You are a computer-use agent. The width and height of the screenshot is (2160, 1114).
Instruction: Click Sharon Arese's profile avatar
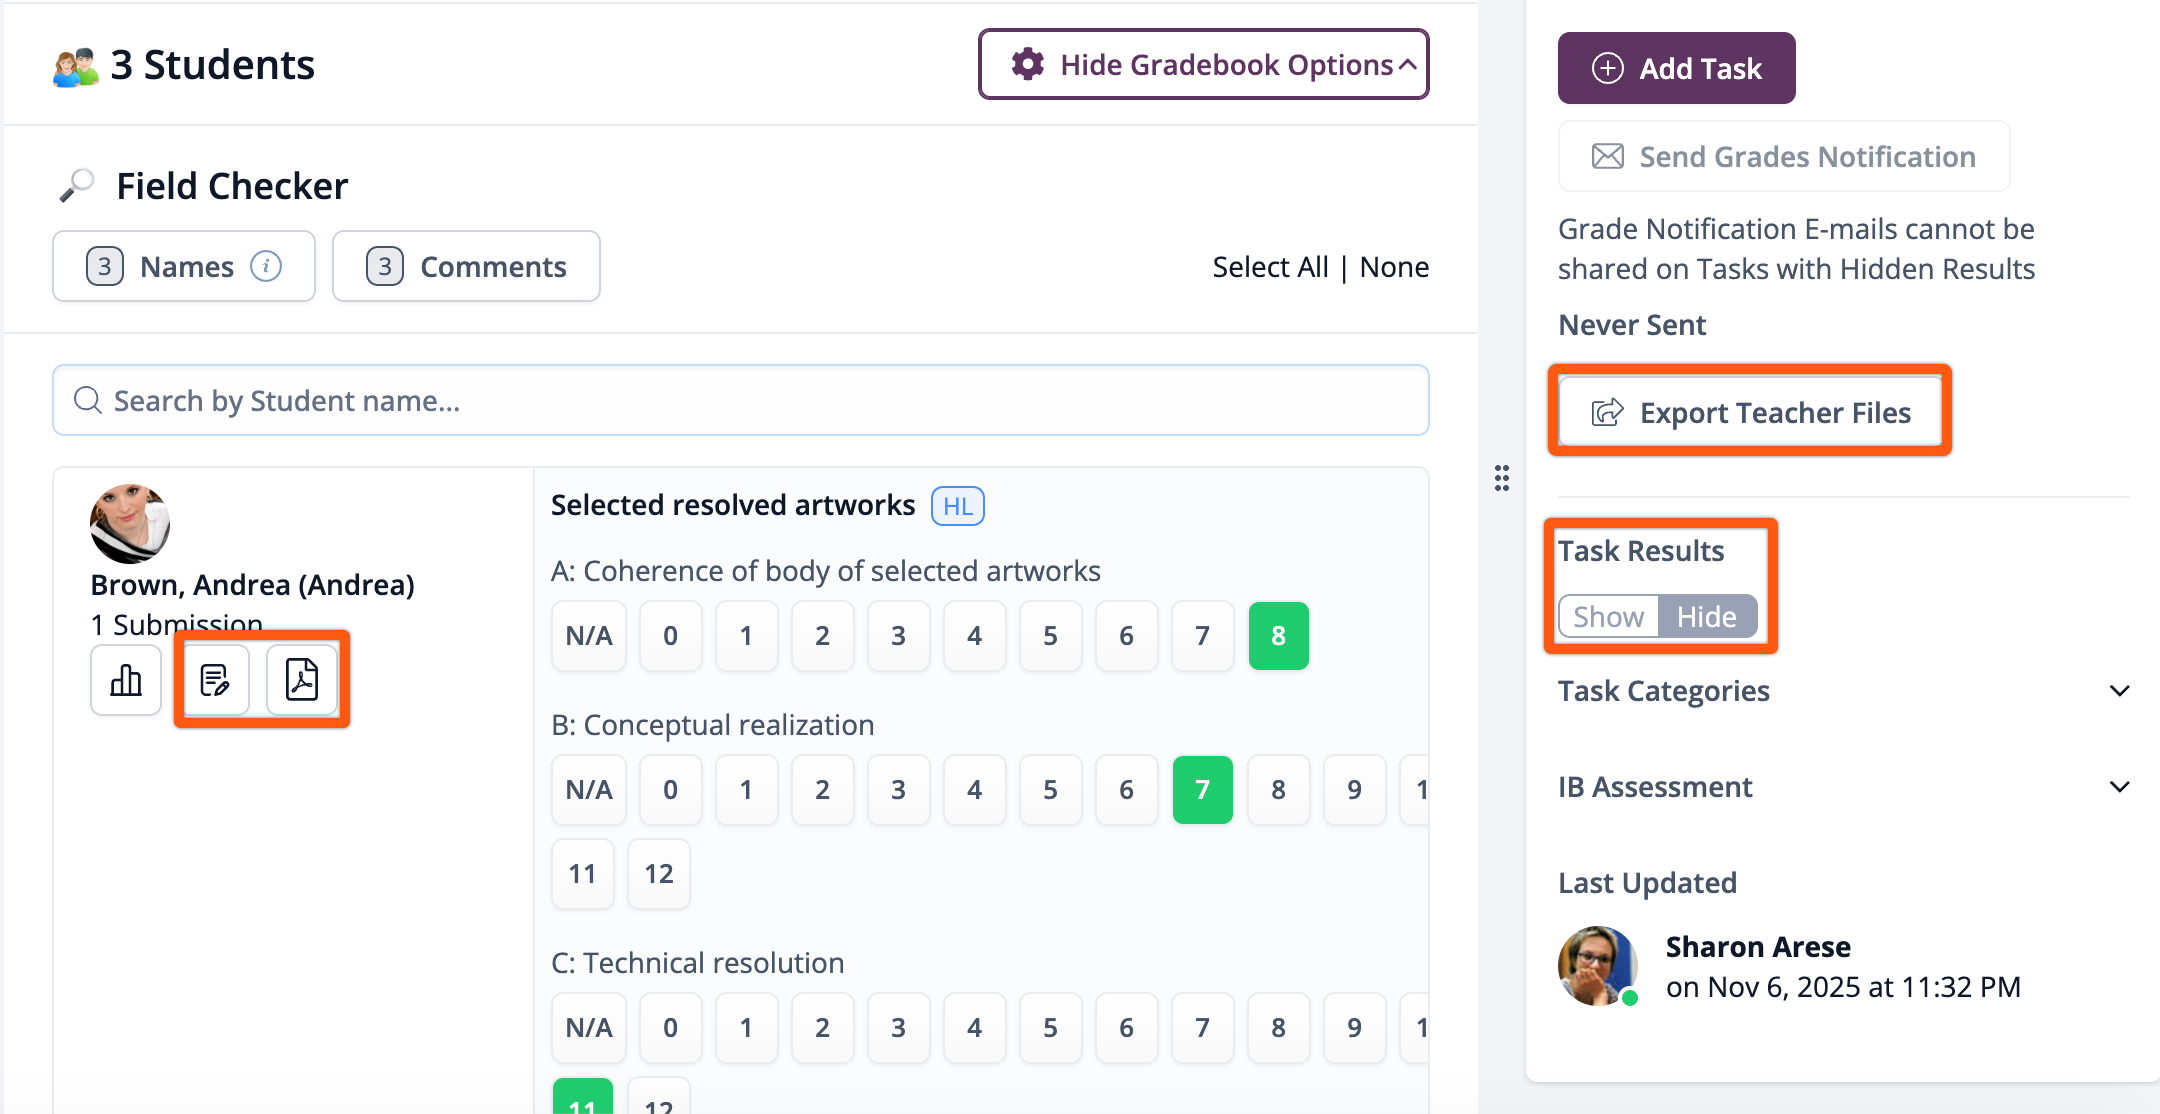pos(1598,966)
